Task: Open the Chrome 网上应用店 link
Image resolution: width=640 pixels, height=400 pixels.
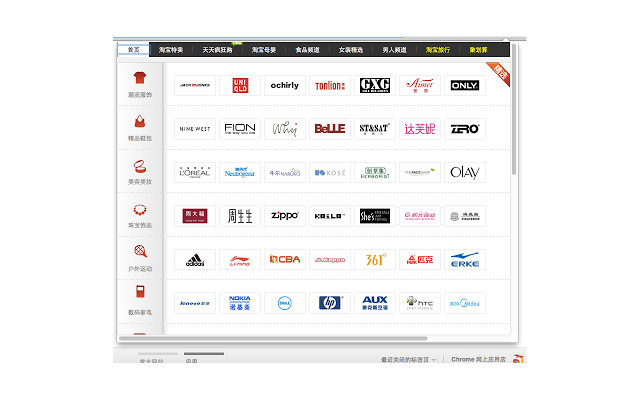Action: coord(478,359)
